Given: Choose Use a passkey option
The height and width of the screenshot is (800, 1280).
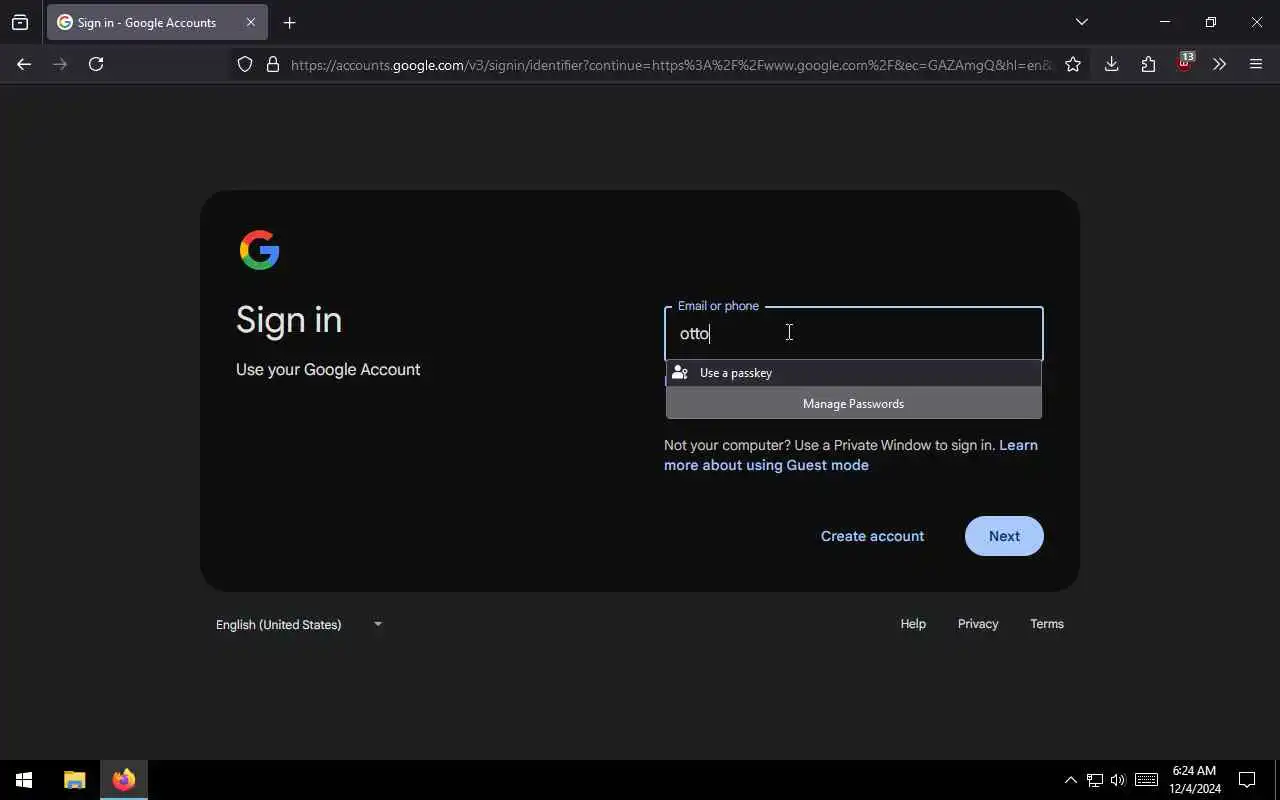Looking at the screenshot, I should coord(854,373).
